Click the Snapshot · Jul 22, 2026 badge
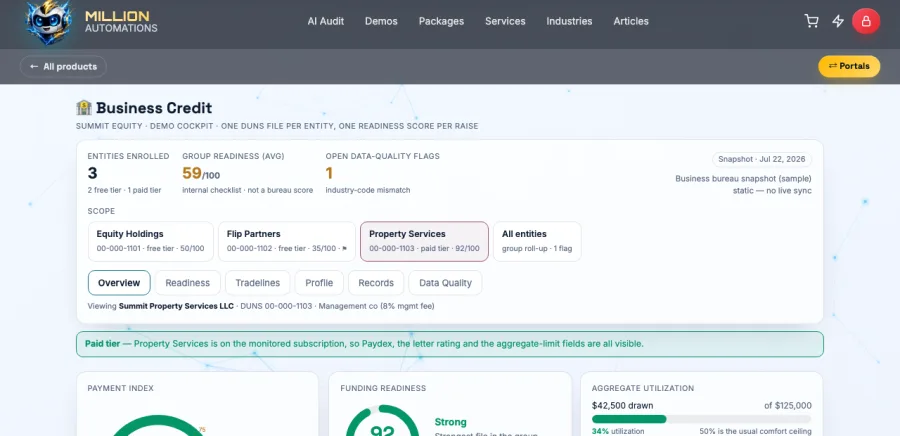The image size is (900, 436). [762, 159]
